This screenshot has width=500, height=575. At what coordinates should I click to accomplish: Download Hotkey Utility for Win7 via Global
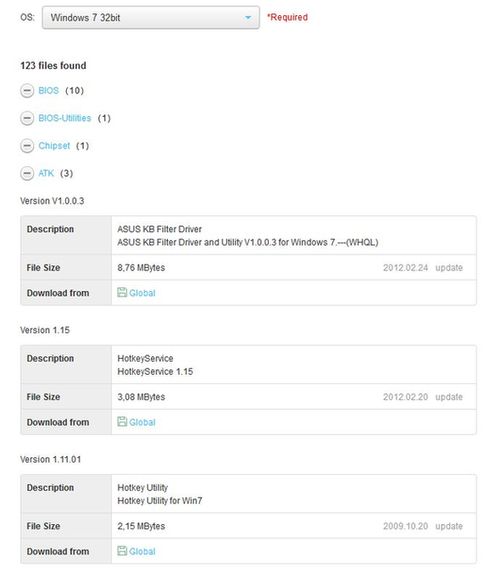pyautogui.click(x=142, y=552)
